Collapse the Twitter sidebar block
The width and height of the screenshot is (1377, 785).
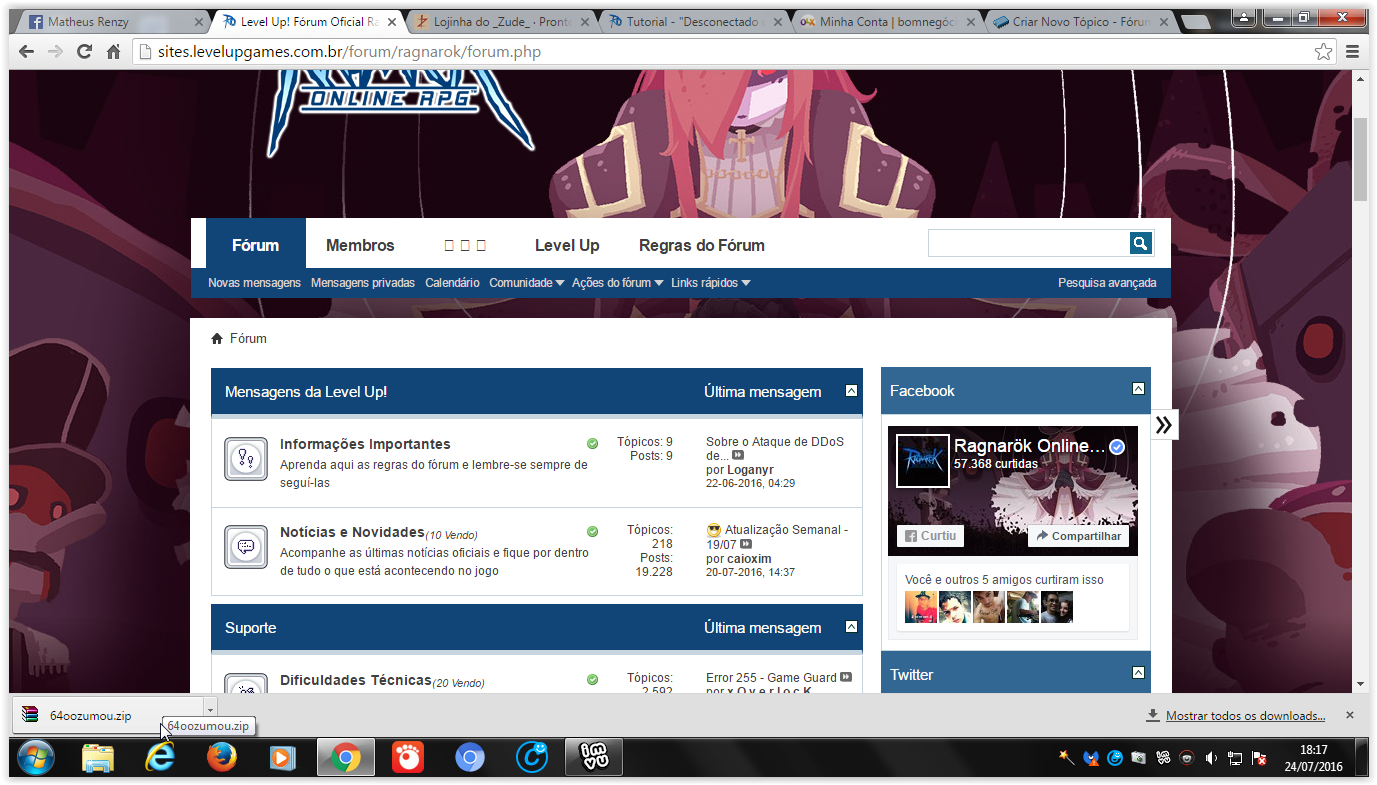click(x=1138, y=673)
